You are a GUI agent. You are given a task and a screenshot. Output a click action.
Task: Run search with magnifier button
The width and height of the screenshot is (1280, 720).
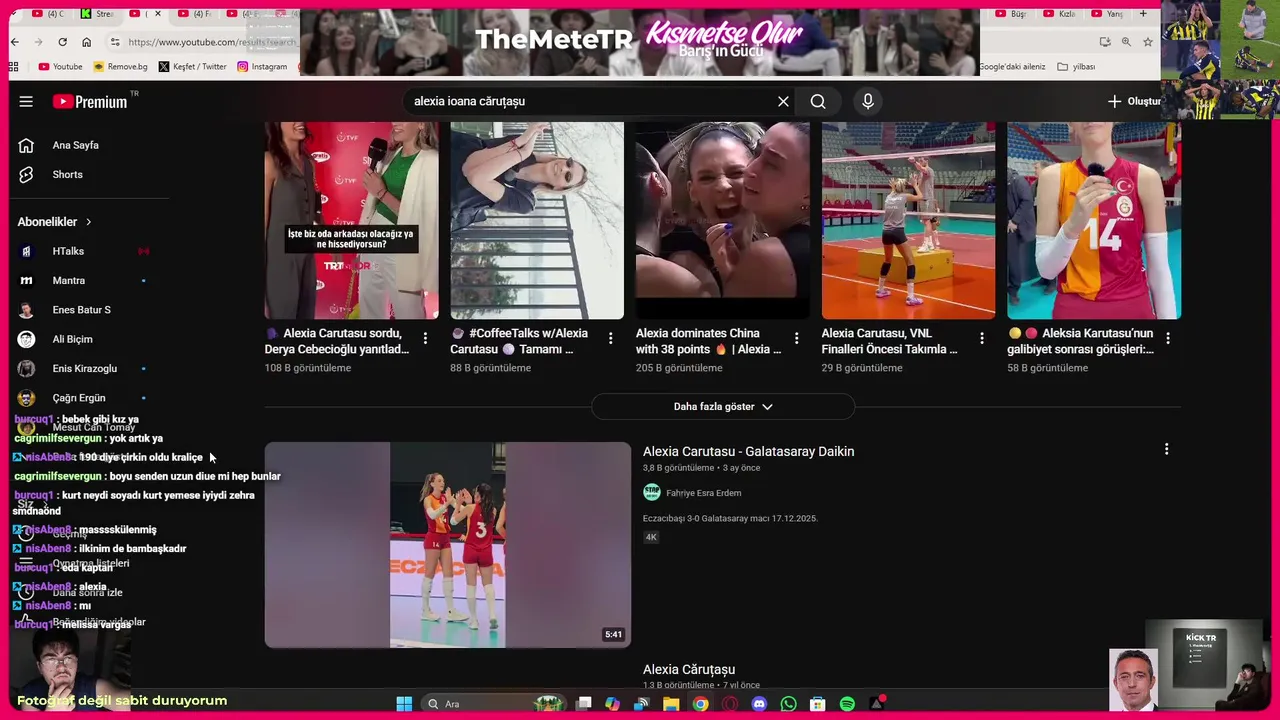(818, 101)
